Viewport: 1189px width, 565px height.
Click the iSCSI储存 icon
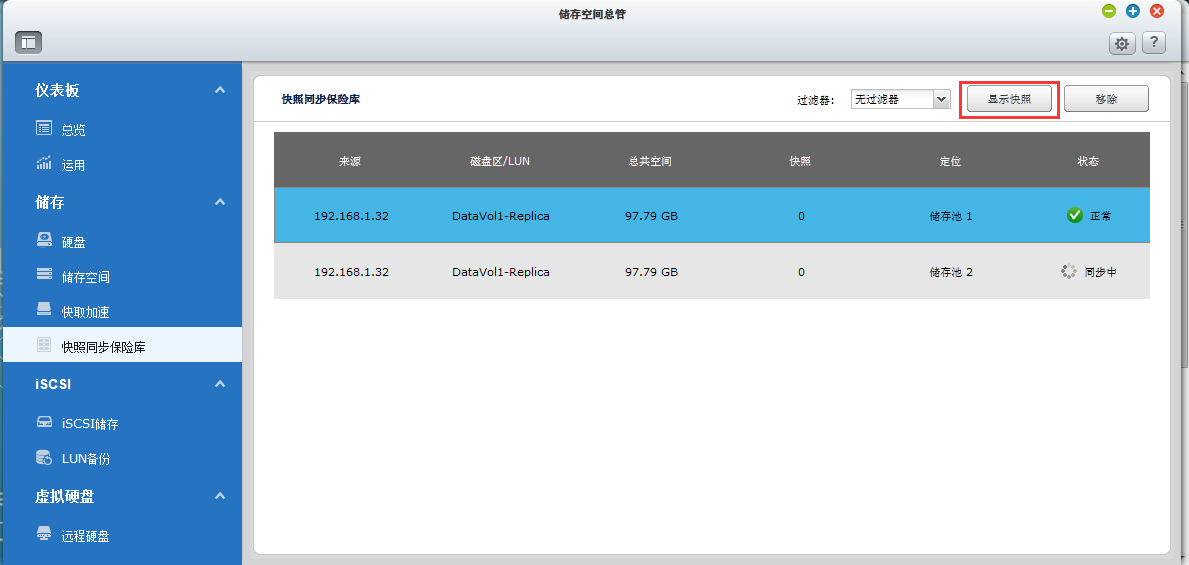point(45,422)
